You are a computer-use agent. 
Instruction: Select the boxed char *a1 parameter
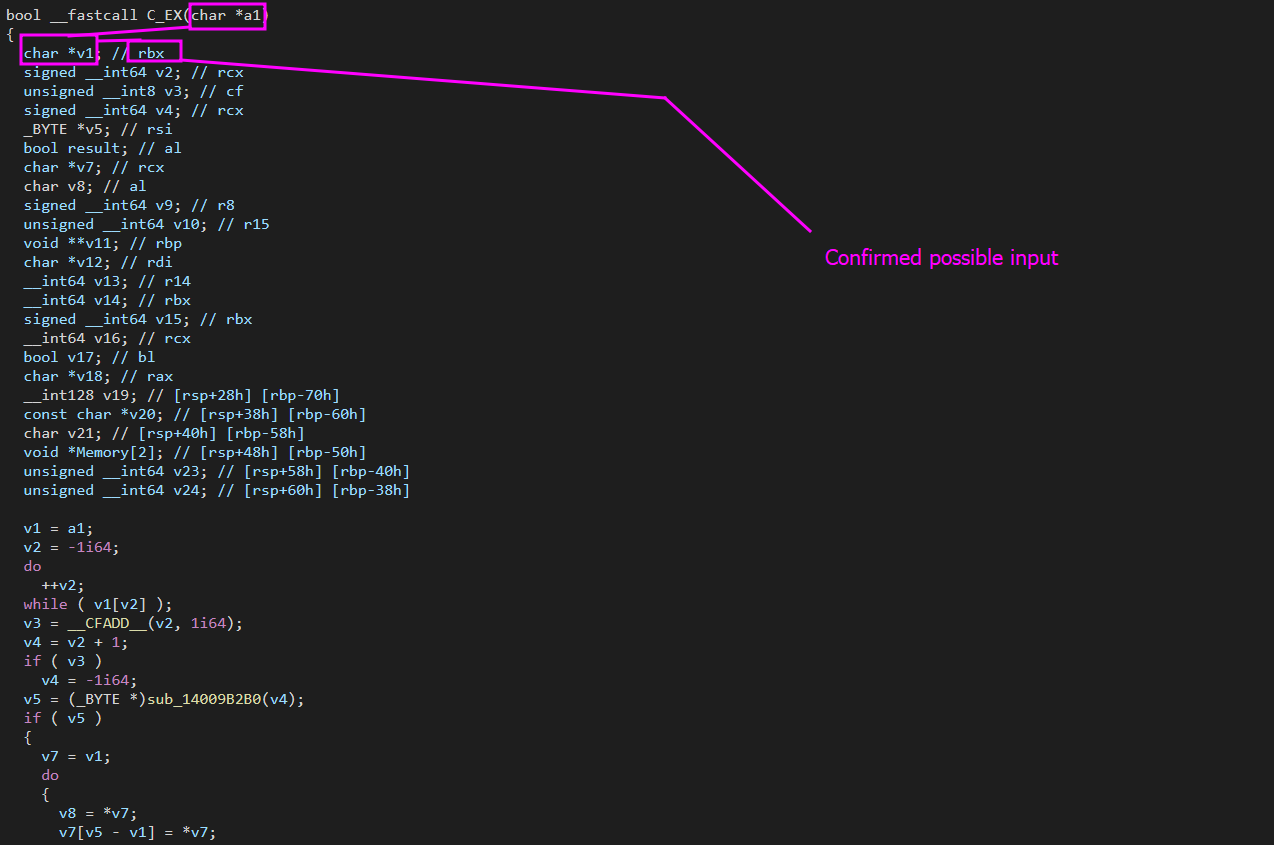pyautogui.click(x=227, y=15)
